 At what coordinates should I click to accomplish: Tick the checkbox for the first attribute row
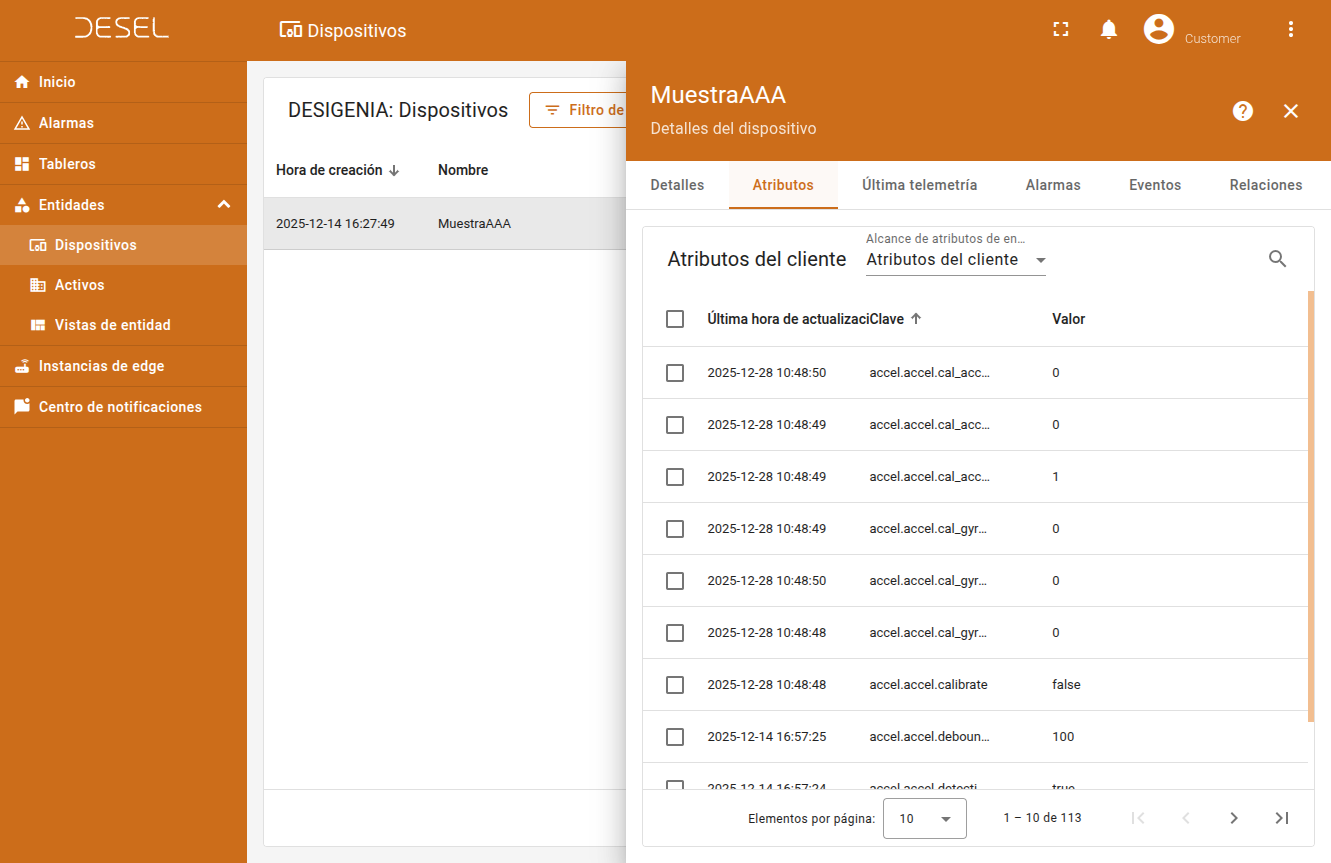pyautogui.click(x=675, y=373)
